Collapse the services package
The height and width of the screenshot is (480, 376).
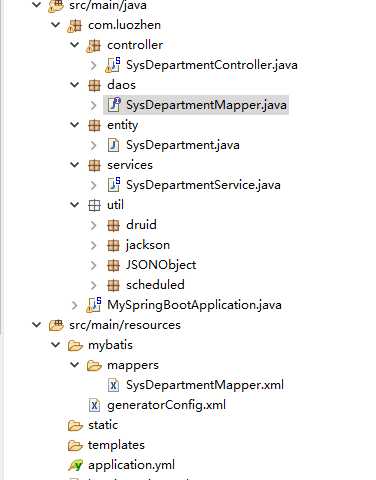coord(75,165)
